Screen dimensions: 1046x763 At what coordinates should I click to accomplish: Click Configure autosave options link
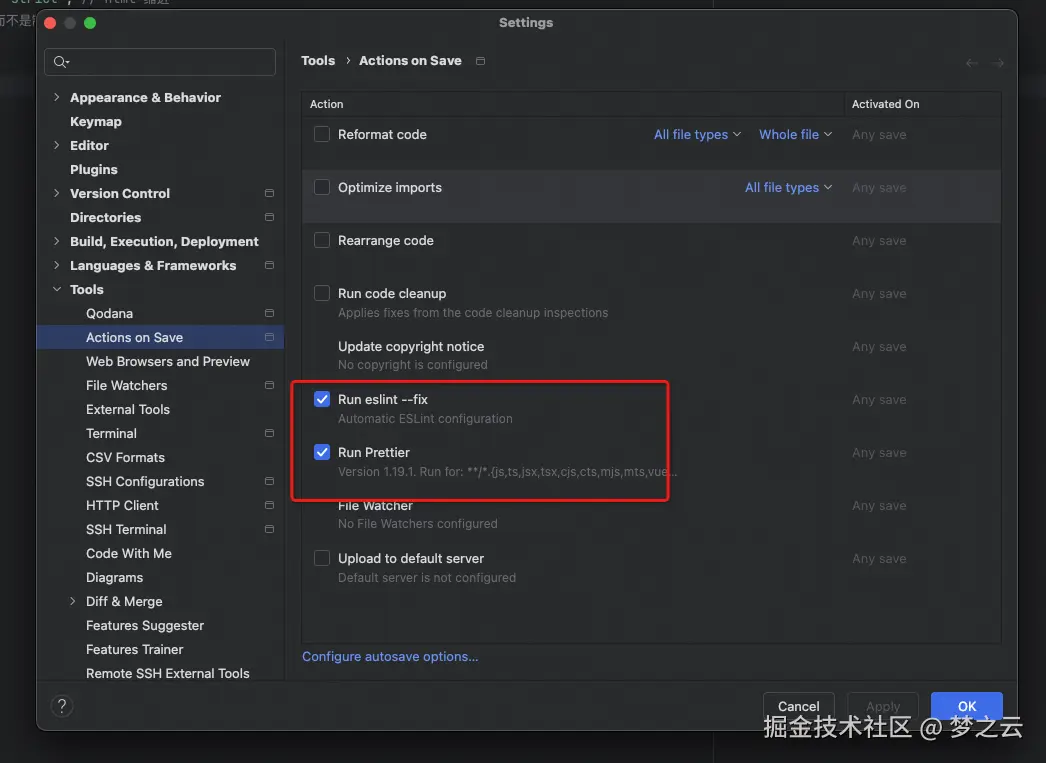390,656
